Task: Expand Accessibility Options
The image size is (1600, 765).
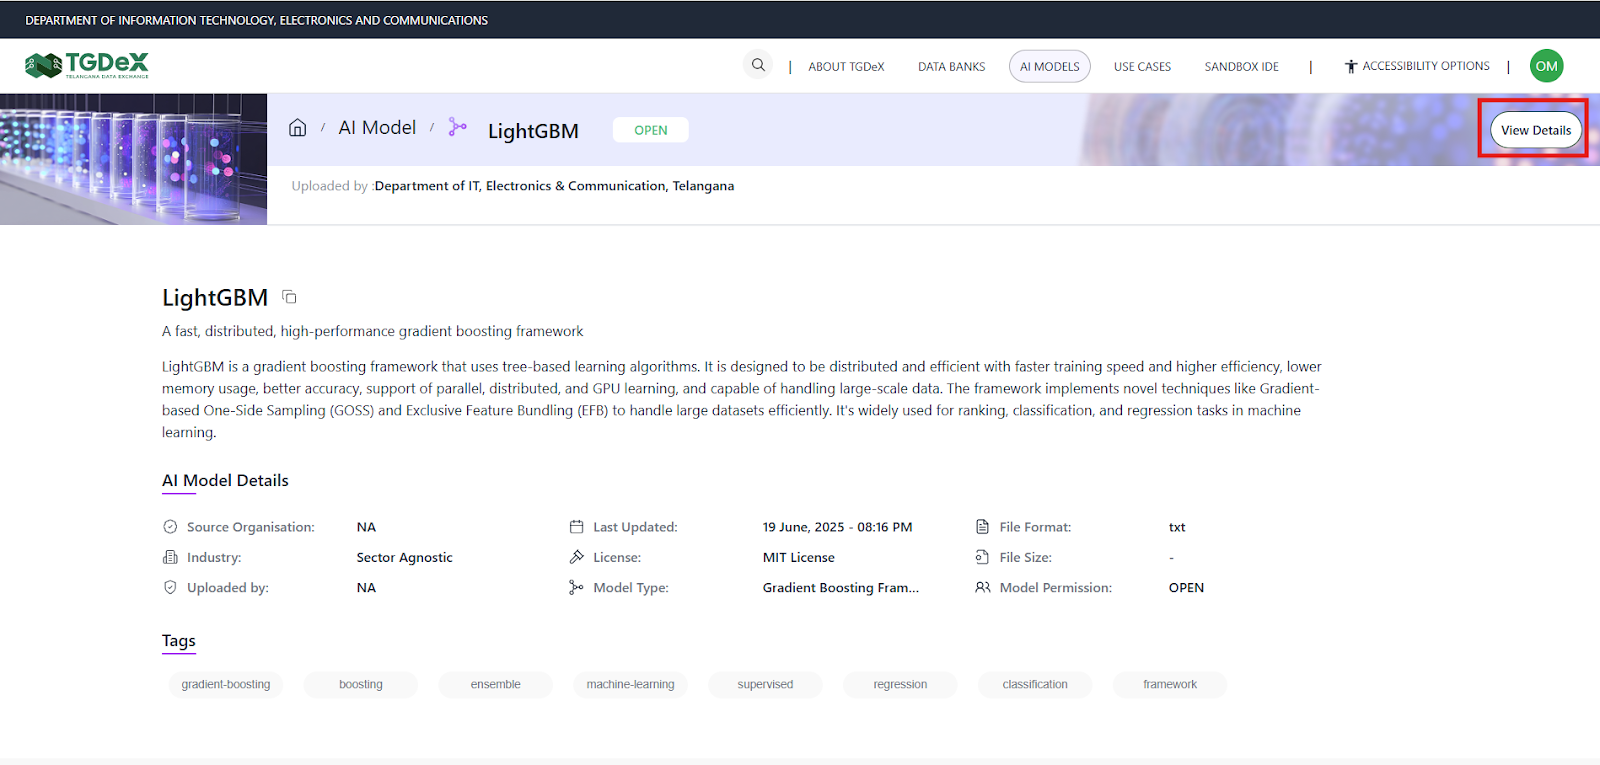Action: tap(1425, 66)
